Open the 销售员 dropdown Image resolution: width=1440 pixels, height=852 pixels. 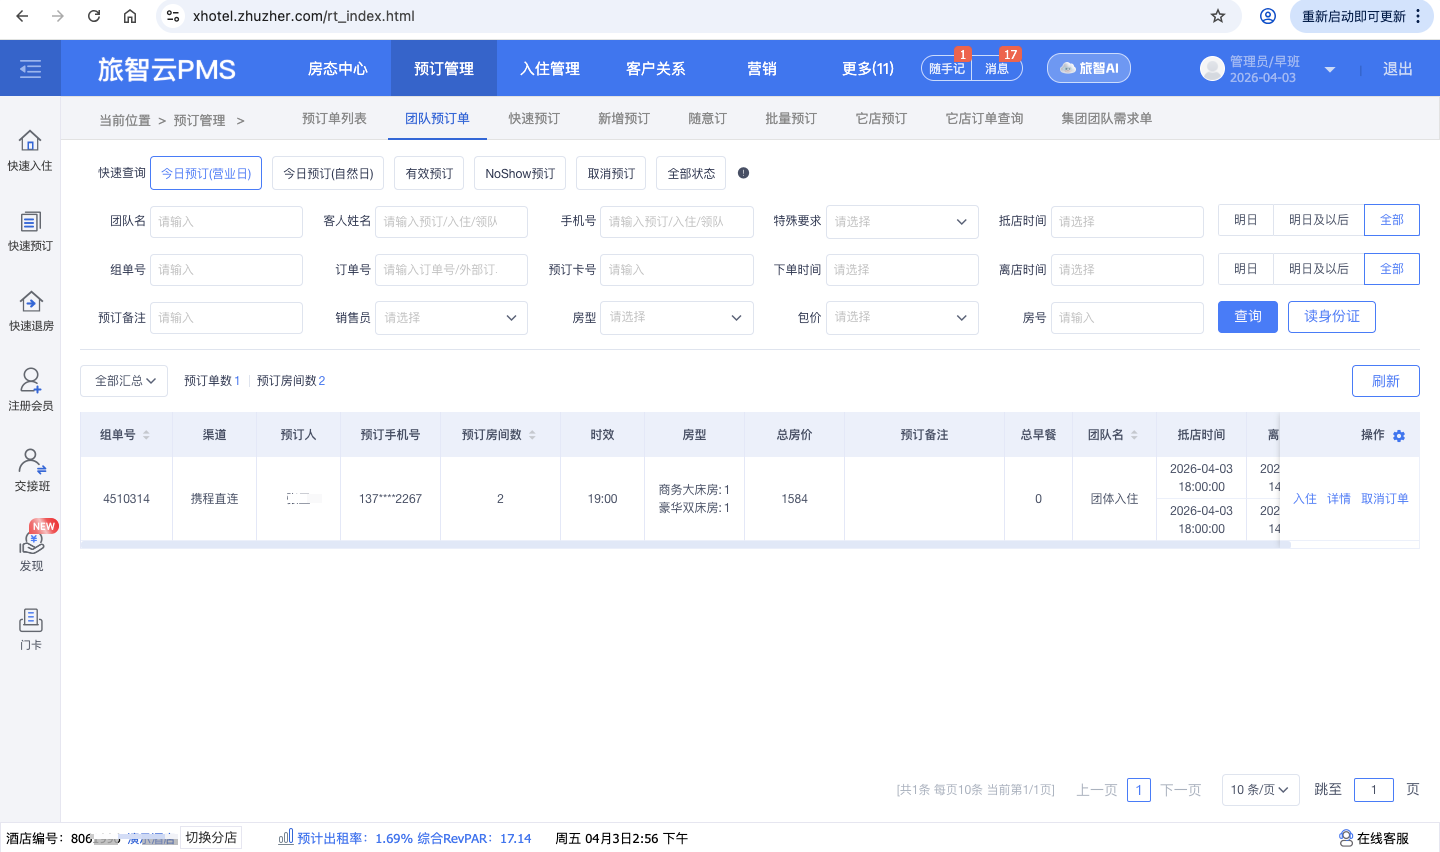(x=451, y=317)
